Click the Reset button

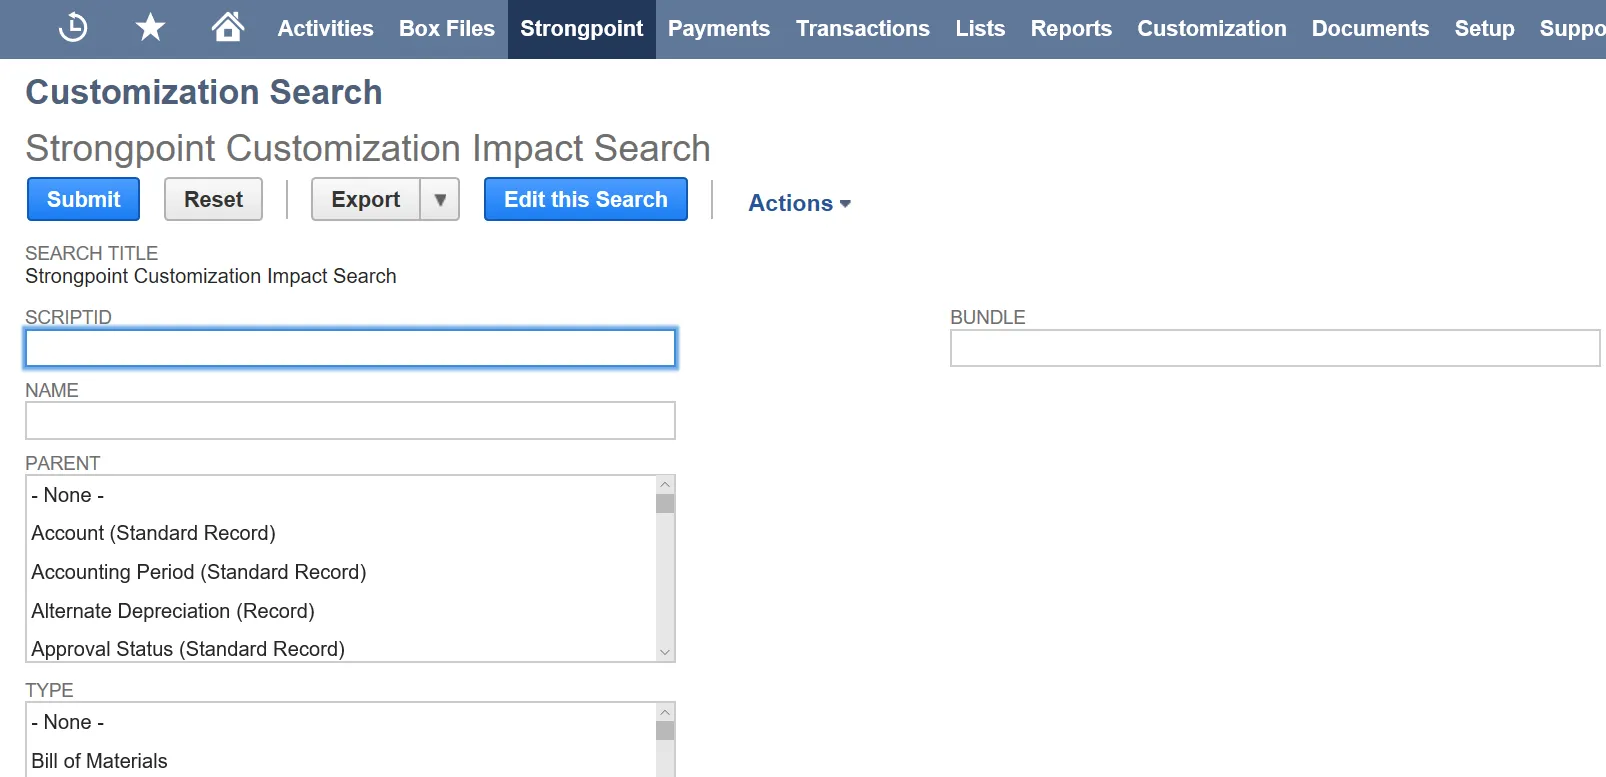[213, 199]
